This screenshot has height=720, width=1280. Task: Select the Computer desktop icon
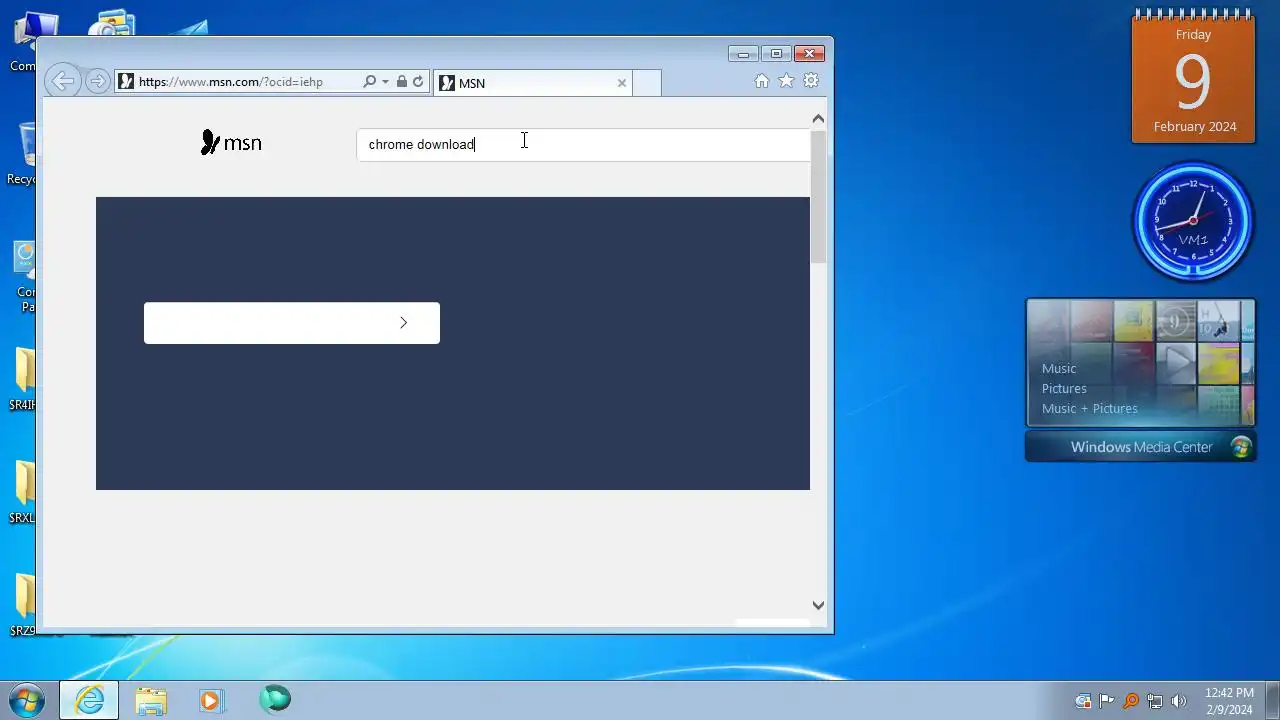pos(25,42)
